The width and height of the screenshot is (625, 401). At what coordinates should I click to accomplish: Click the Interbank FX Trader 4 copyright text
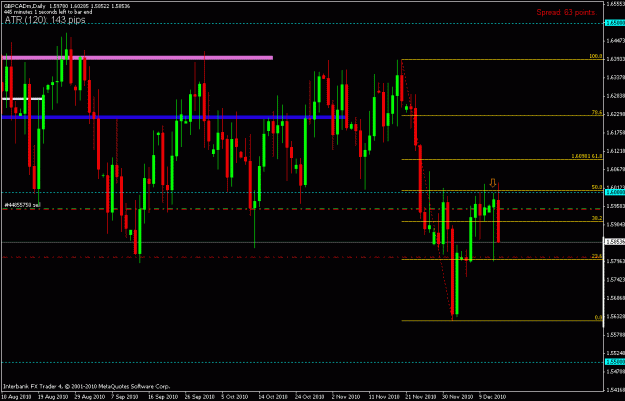(x=86, y=386)
